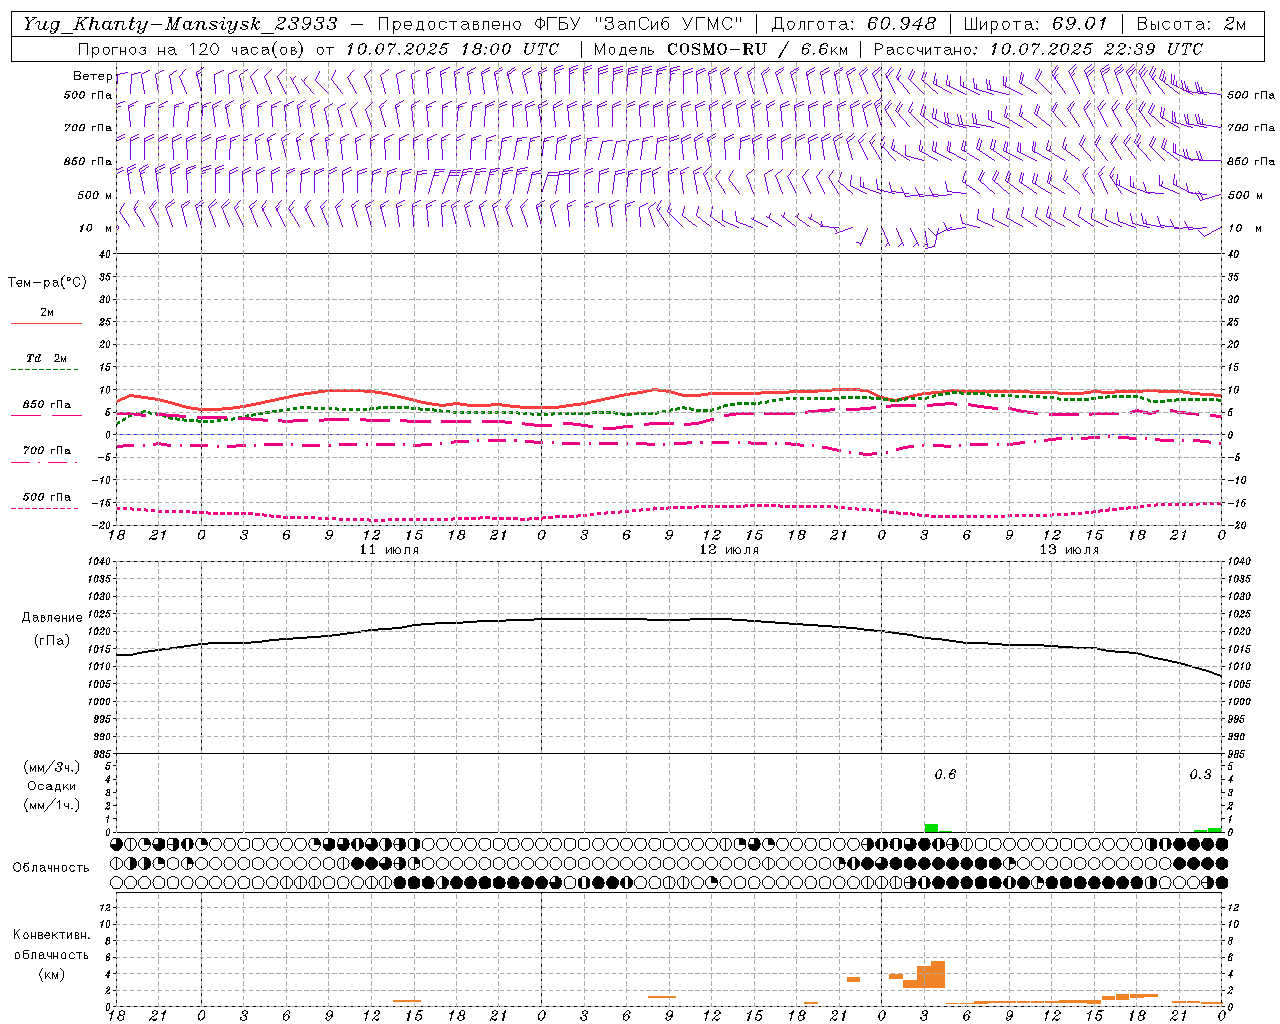Viewport: 1280px width, 1024px height.
Task: Click the 12 июля date label
Action: [729, 550]
